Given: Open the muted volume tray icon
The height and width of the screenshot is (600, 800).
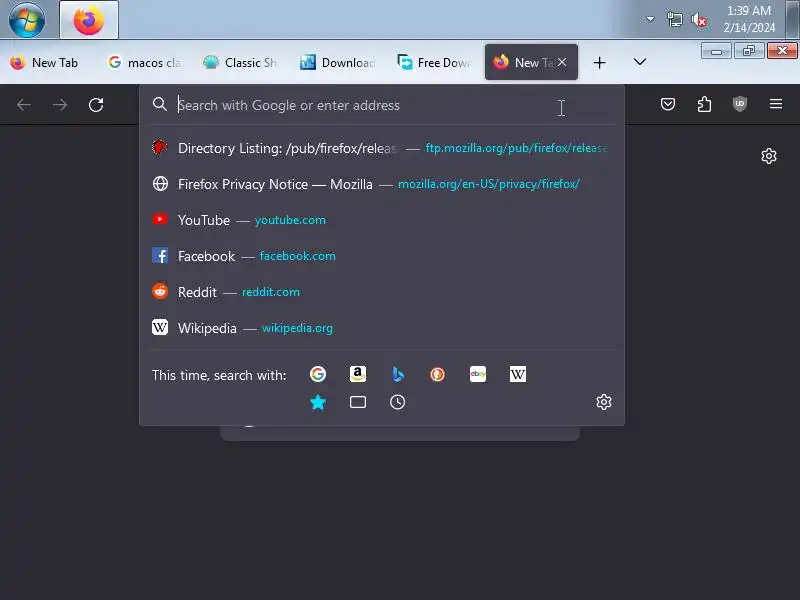Looking at the screenshot, I should point(699,20).
